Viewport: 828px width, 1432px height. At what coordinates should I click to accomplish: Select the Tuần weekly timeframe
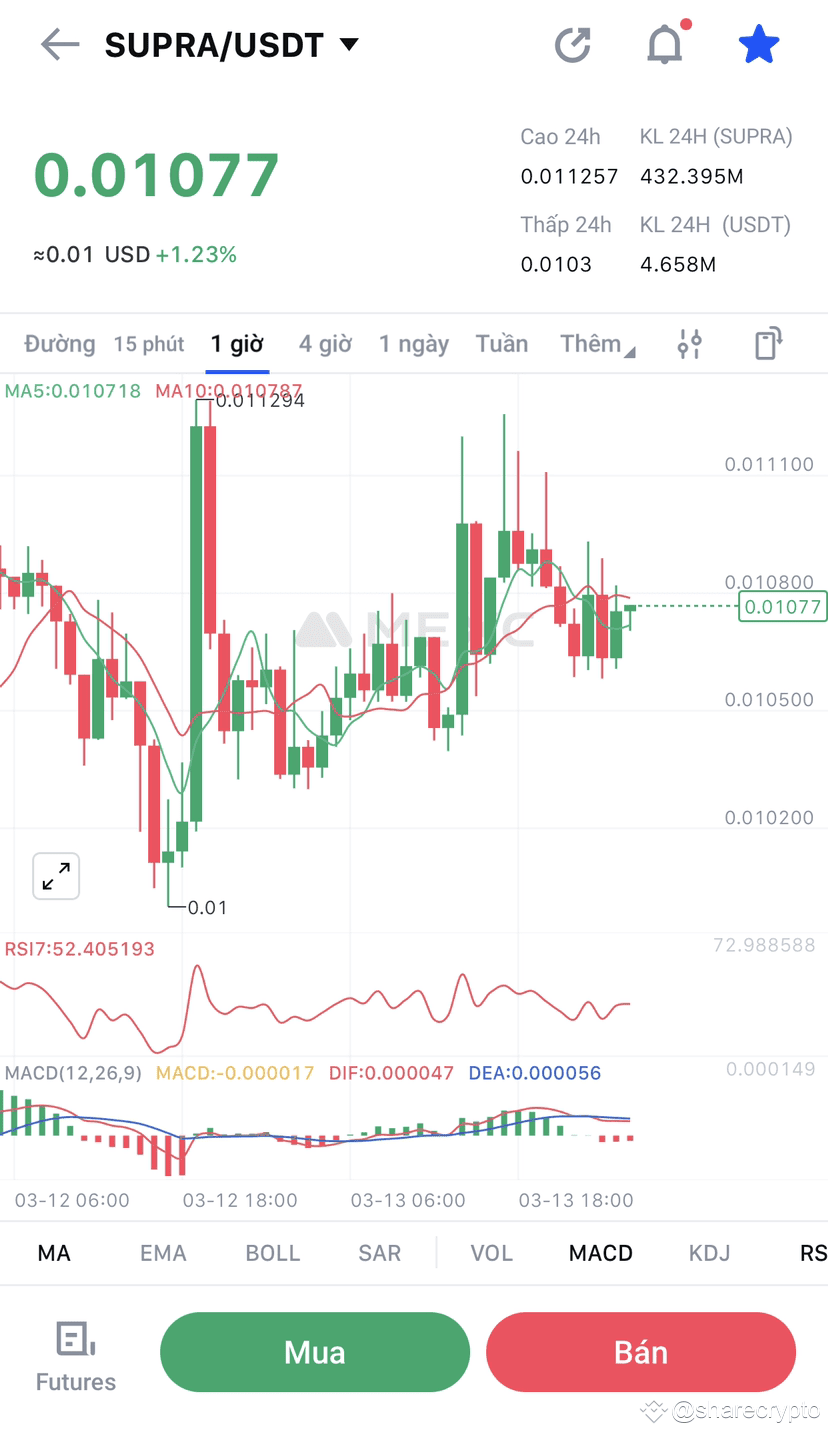pos(502,344)
